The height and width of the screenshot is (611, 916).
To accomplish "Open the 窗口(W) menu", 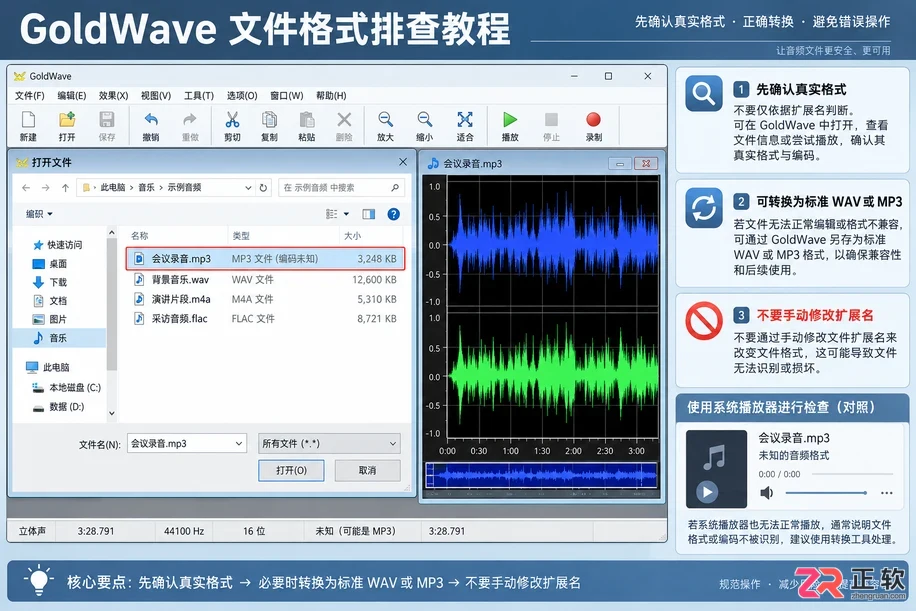I will [x=286, y=95].
